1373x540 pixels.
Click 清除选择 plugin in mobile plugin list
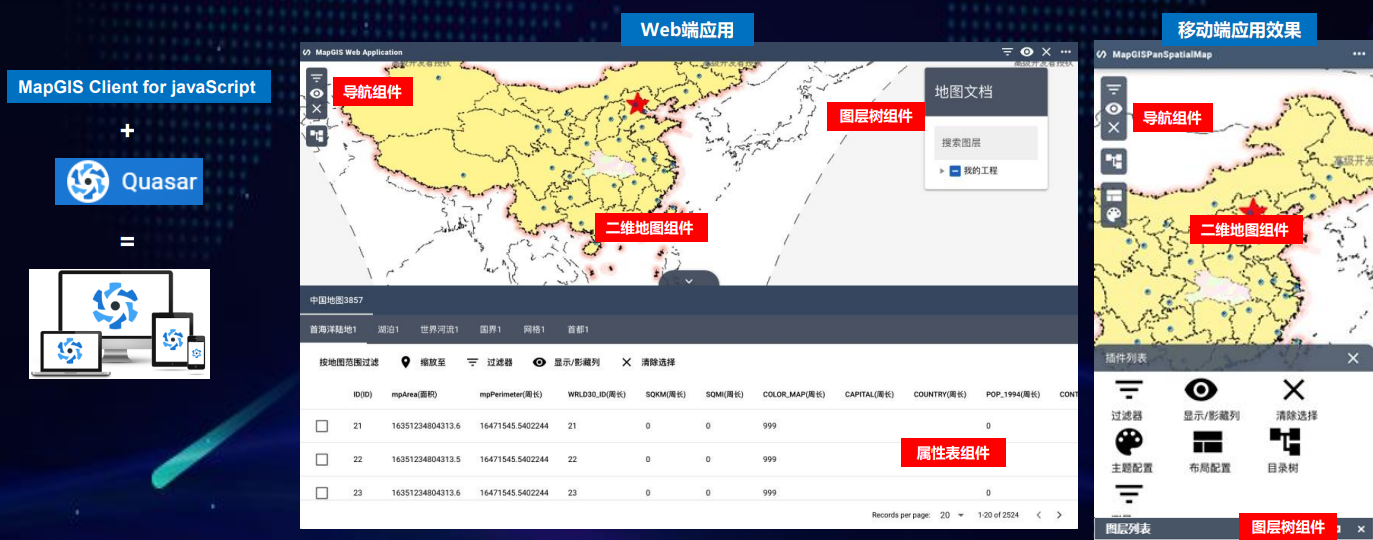tap(1296, 399)
